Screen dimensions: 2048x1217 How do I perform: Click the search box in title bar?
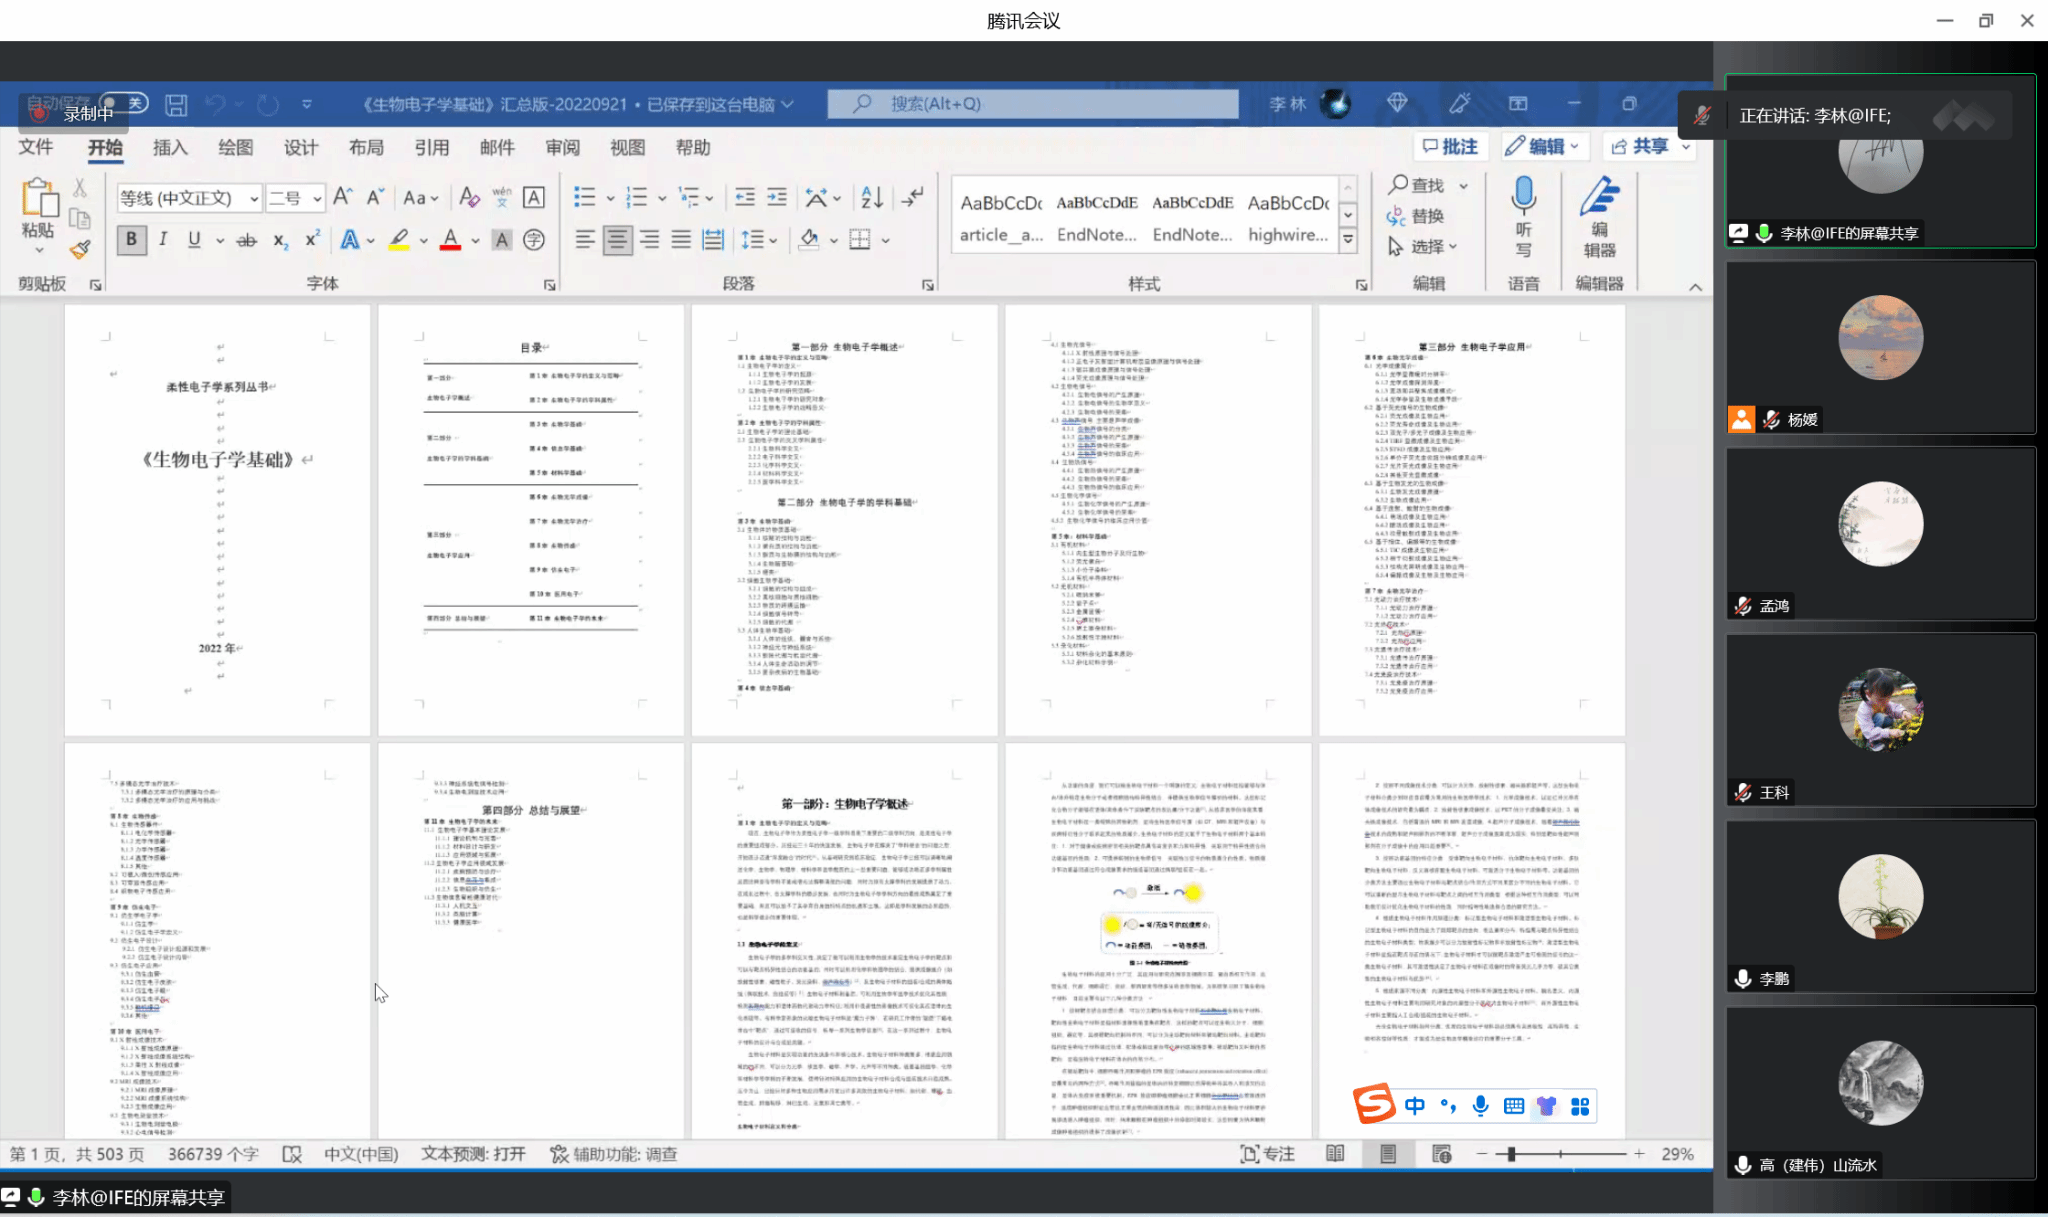pos(1033,104)
